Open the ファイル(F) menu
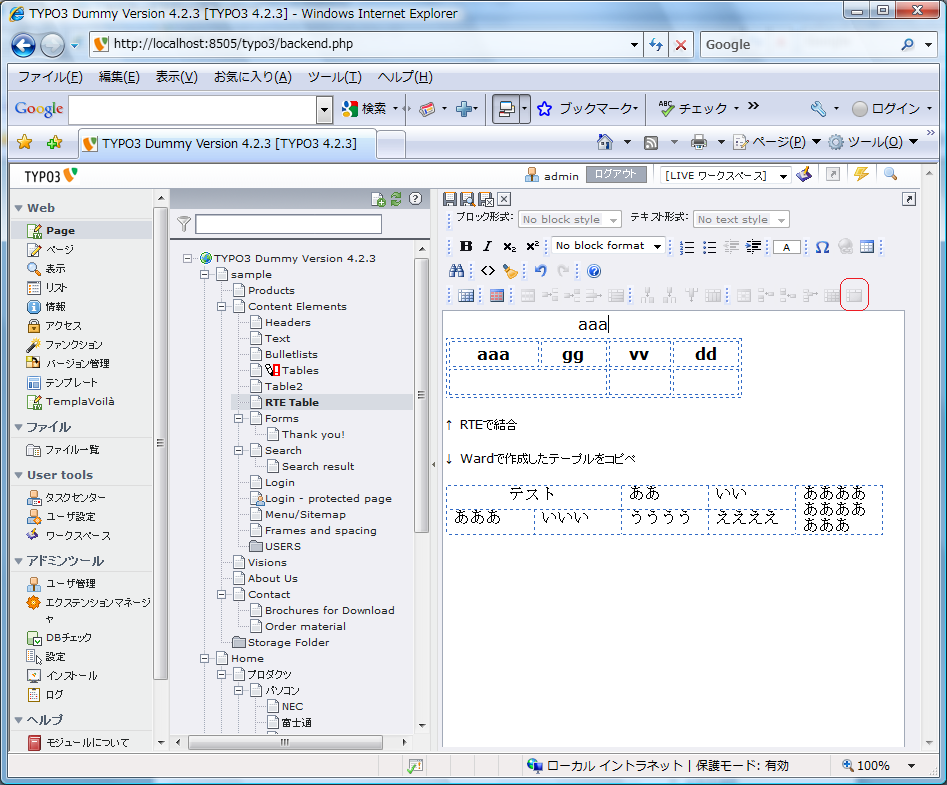The image size is (947, 785). pos(50,77)
